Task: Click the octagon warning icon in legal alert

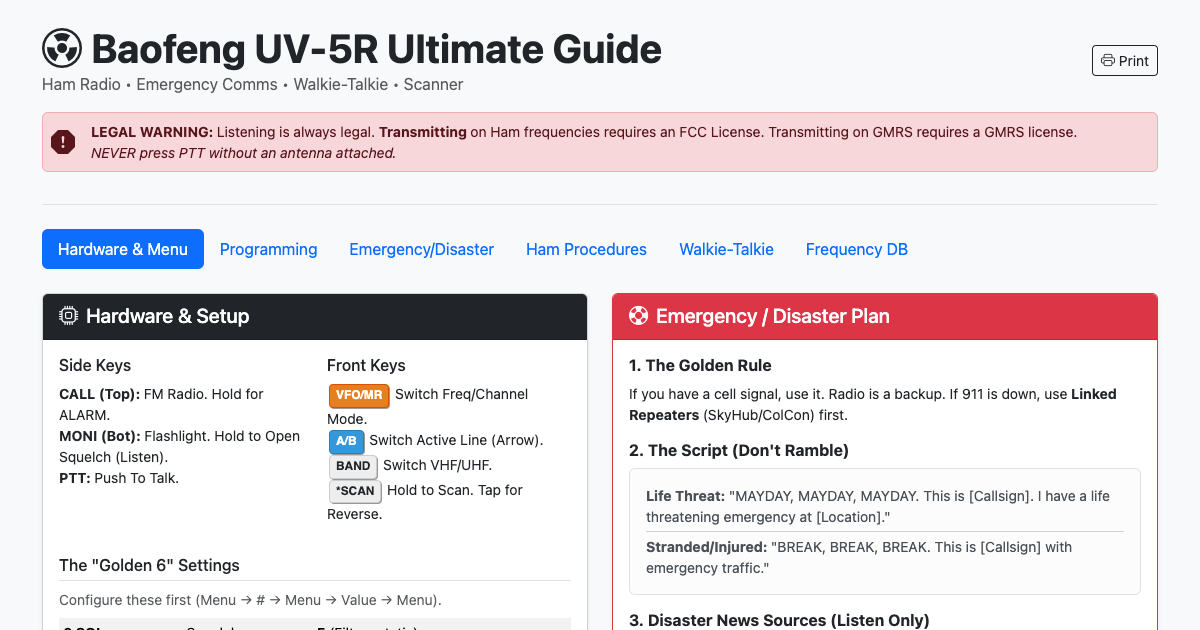Action: tap(63, 142)
